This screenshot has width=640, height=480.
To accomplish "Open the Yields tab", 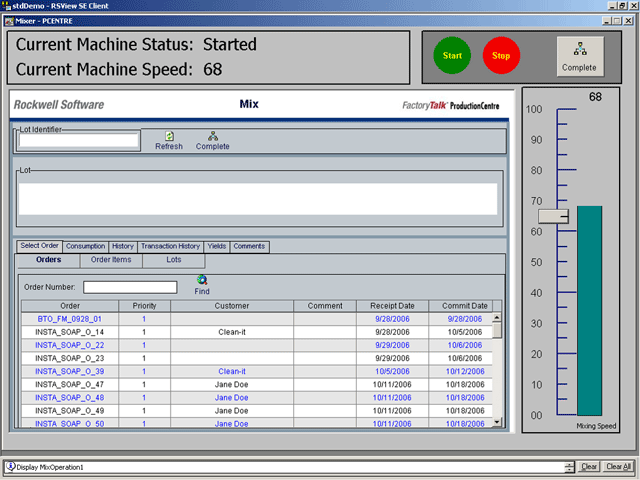I will tap(216, 247).
